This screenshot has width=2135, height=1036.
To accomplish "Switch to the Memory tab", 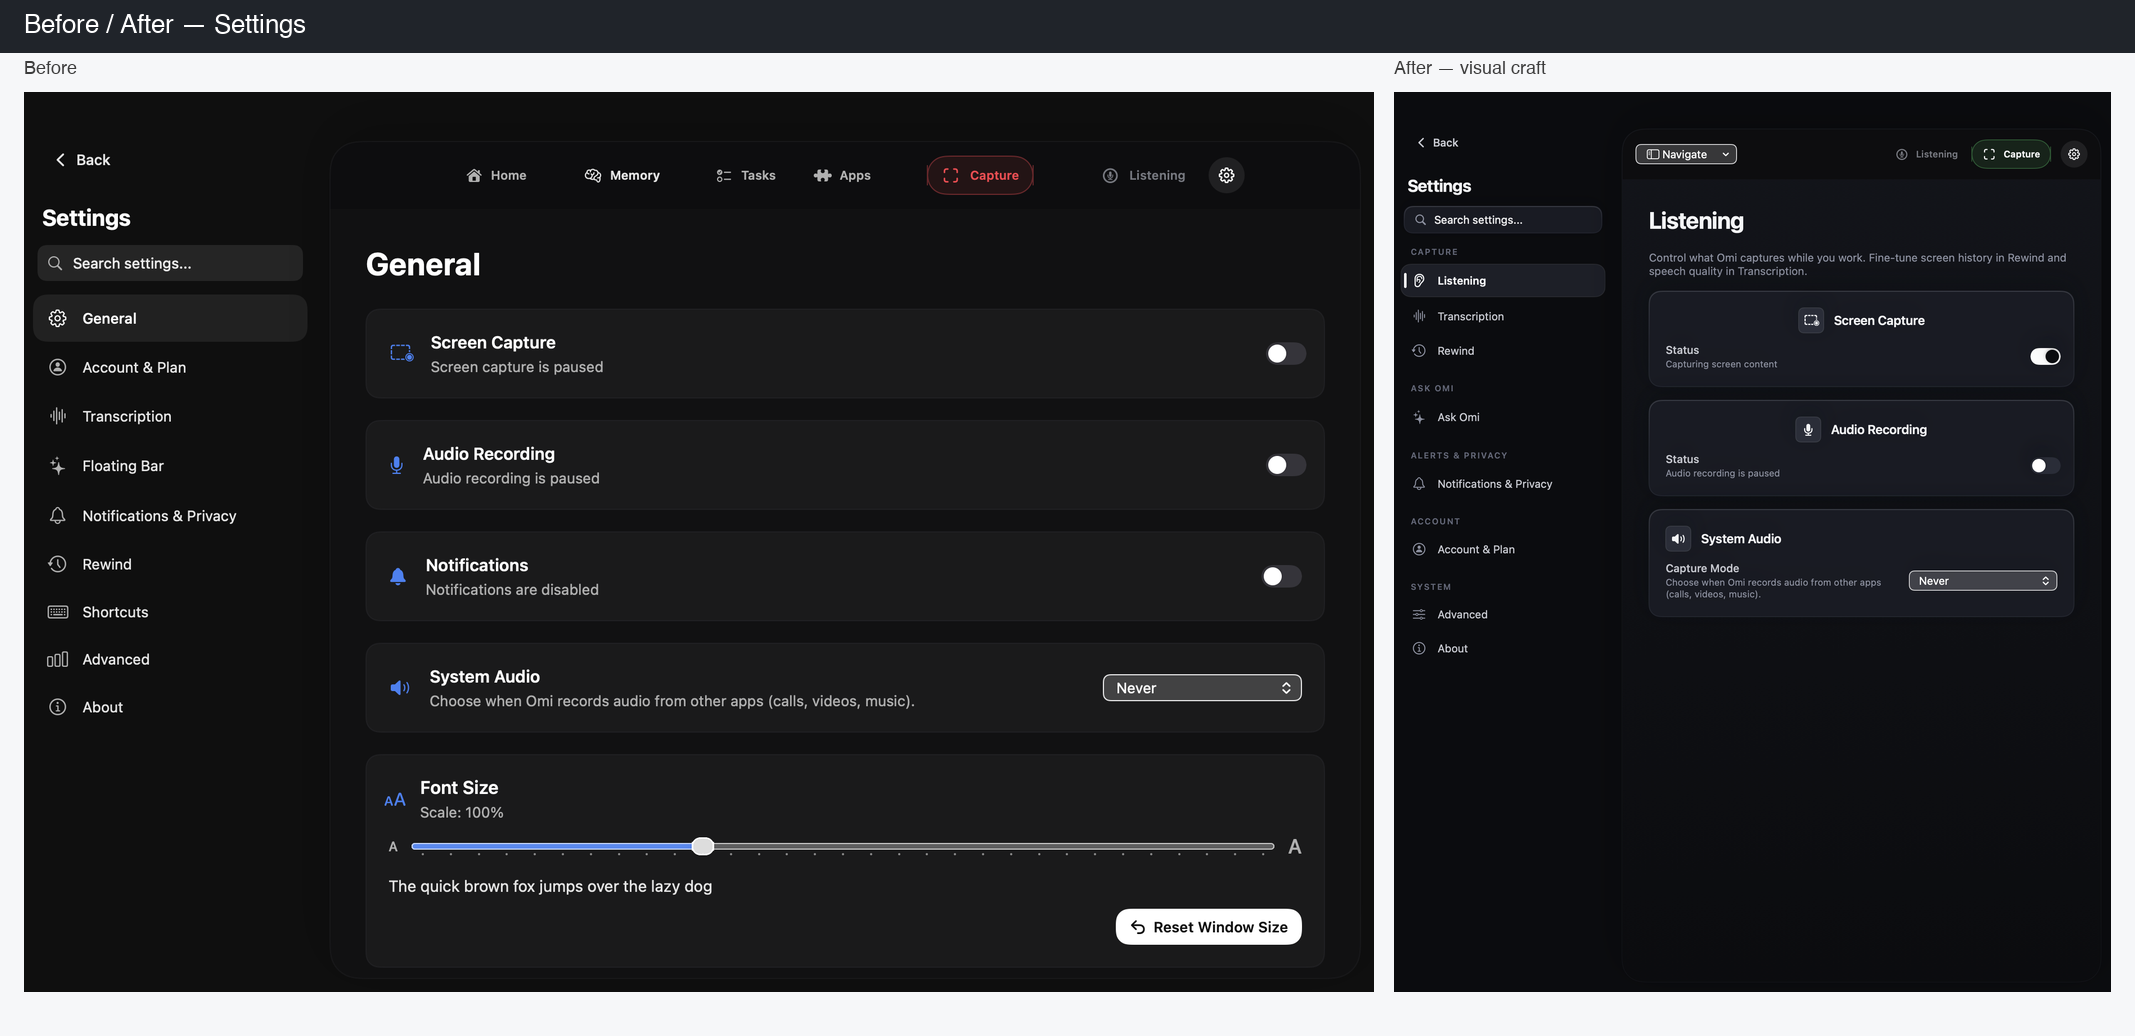I will (x=622, y=175).
